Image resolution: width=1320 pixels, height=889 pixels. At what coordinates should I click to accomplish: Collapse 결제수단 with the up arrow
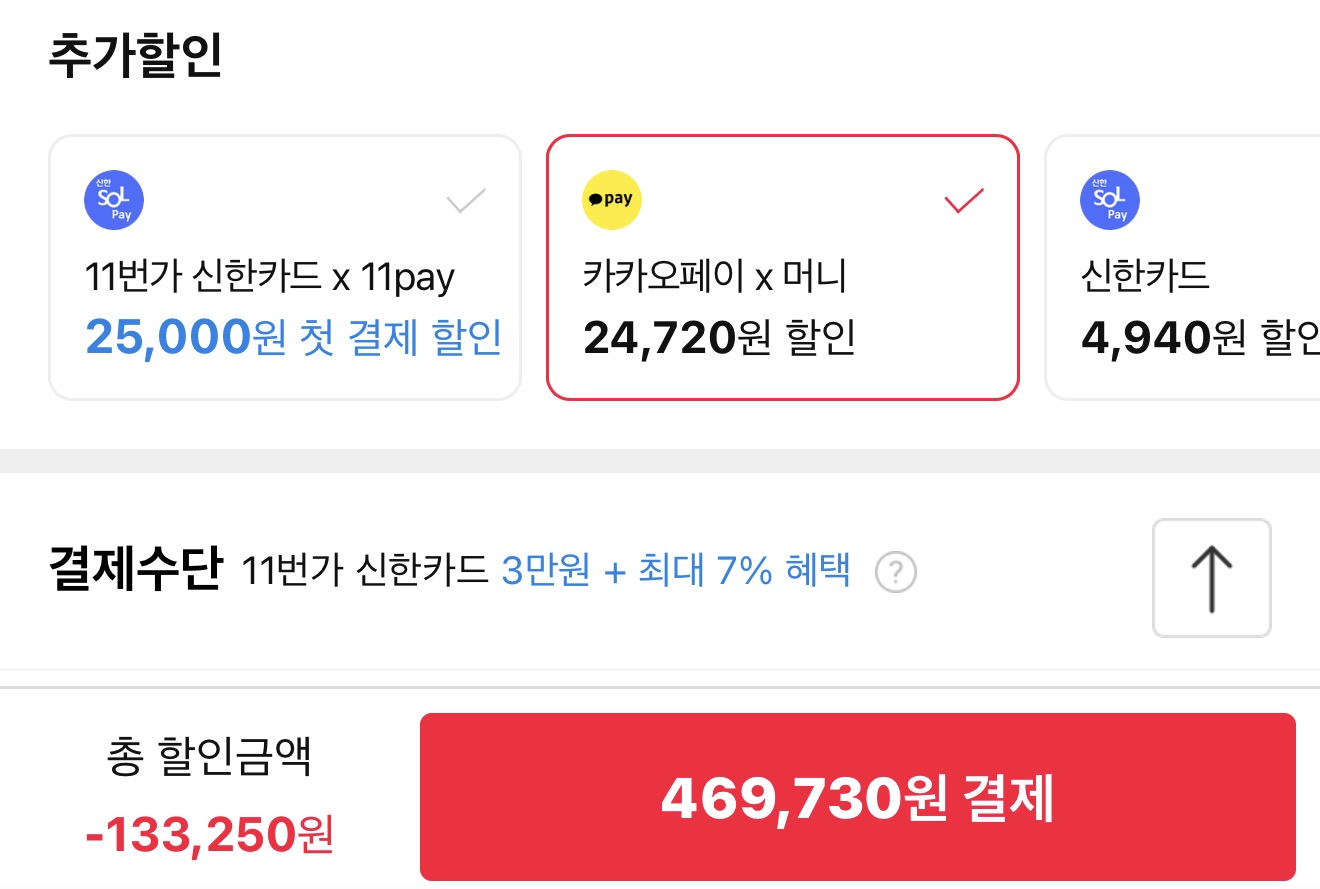coord(1211,578)
